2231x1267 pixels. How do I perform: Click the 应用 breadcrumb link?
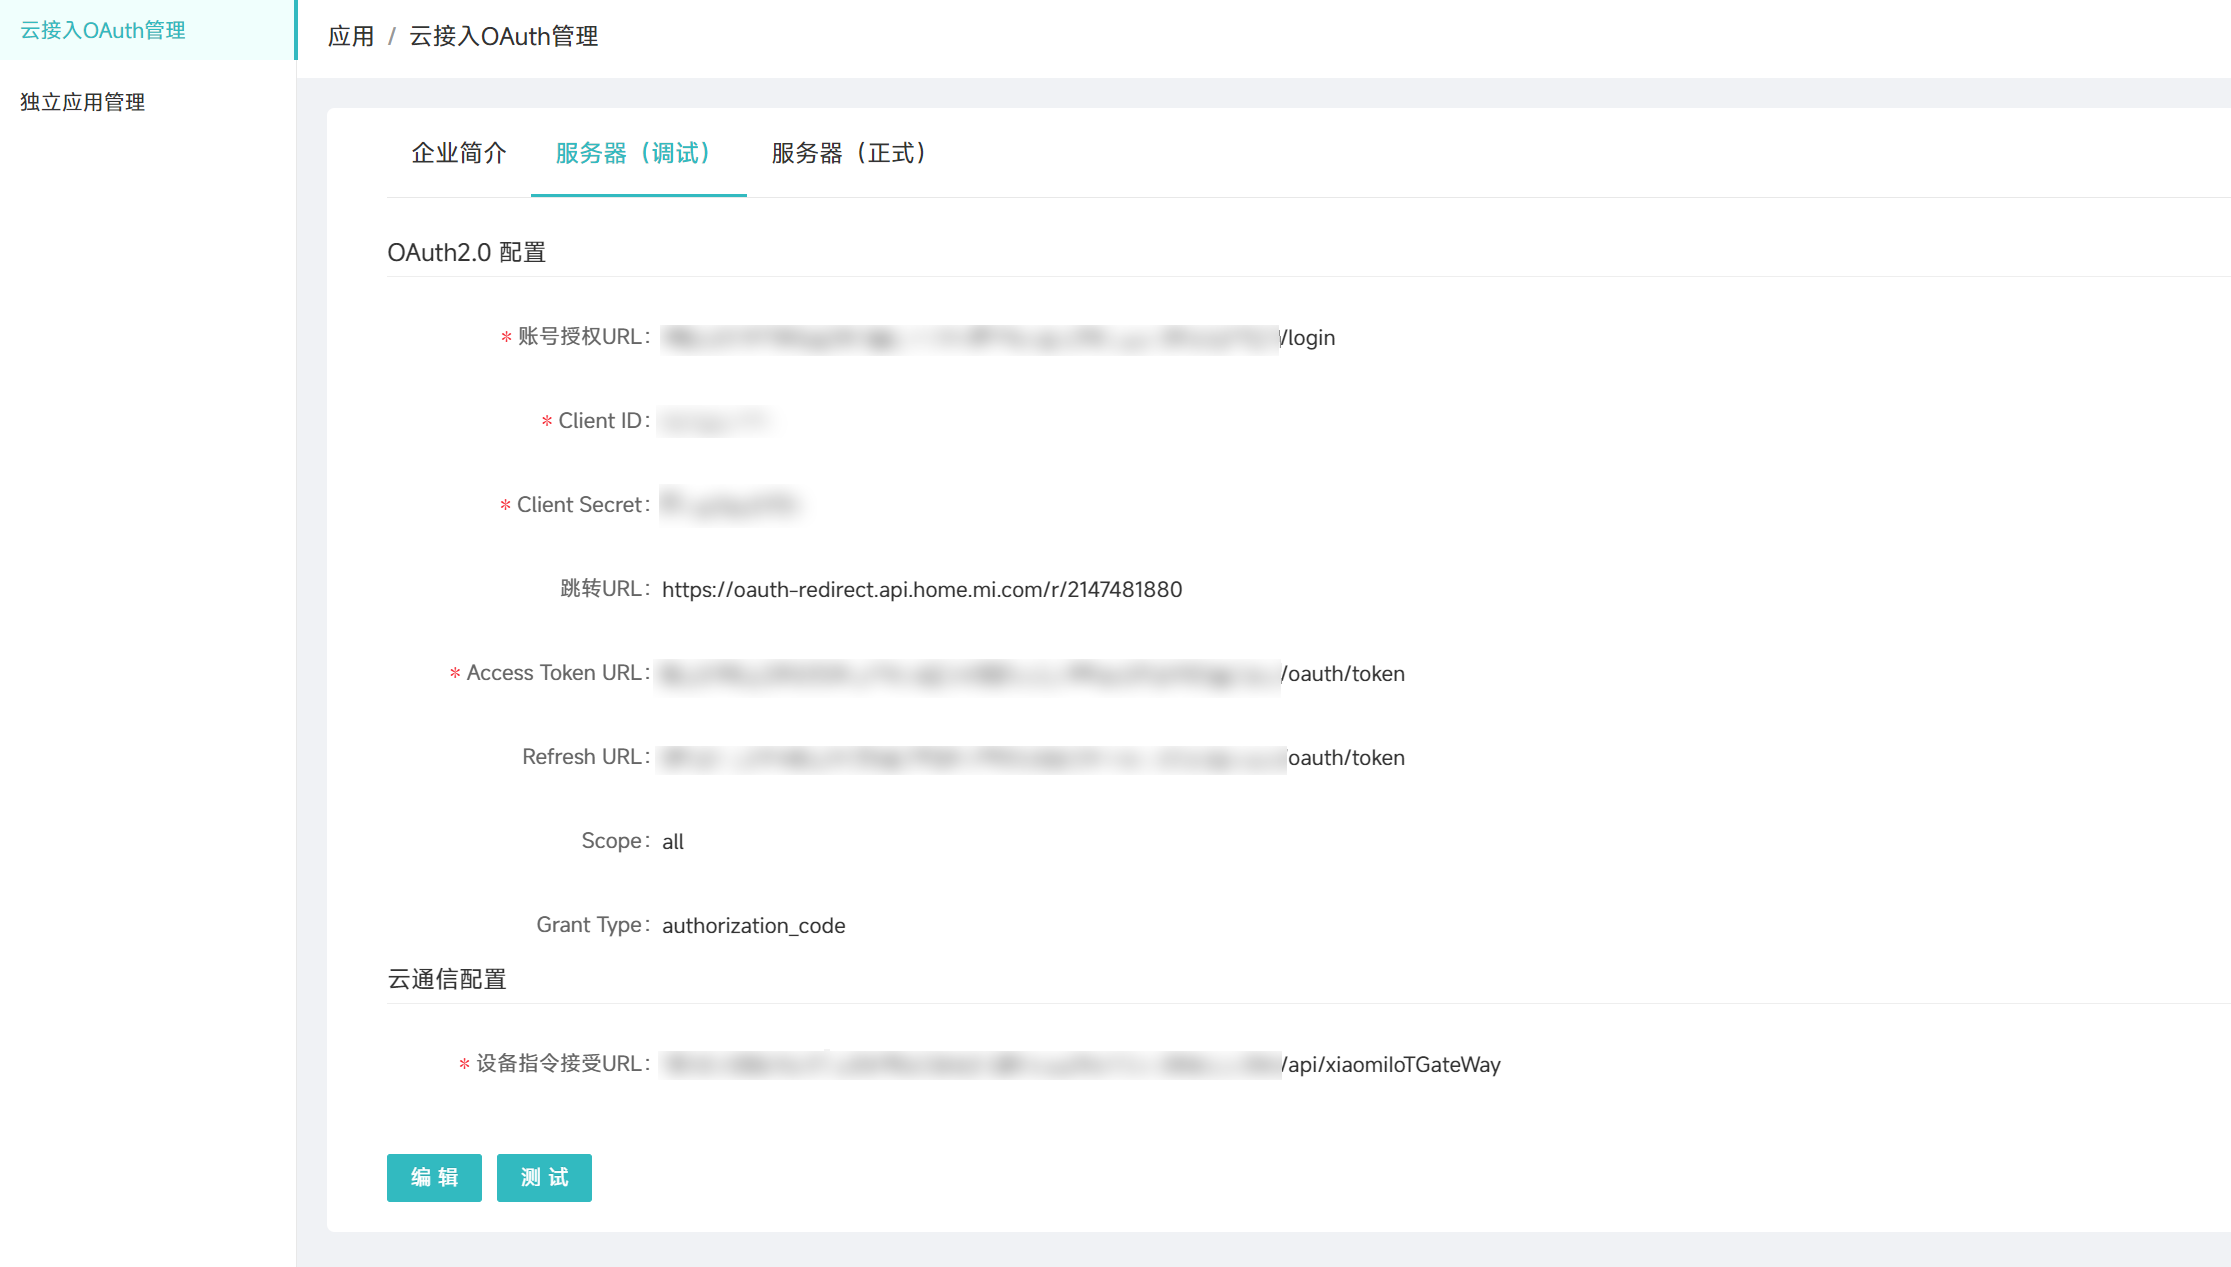pyautogui.click(x=351, y=37)
